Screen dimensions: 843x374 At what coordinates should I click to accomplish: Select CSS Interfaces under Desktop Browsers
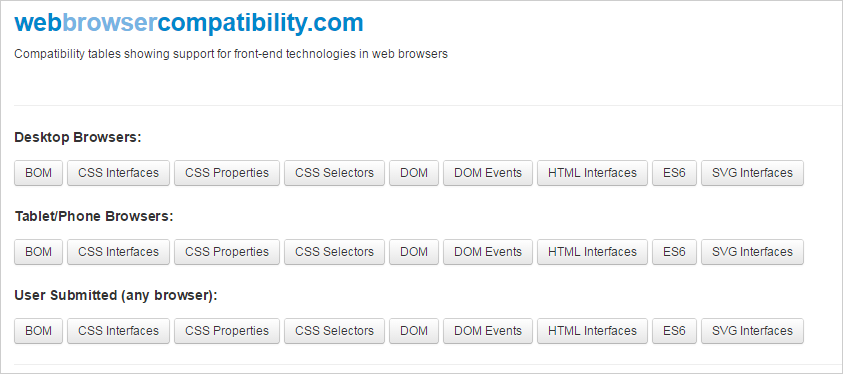point(118,173)
